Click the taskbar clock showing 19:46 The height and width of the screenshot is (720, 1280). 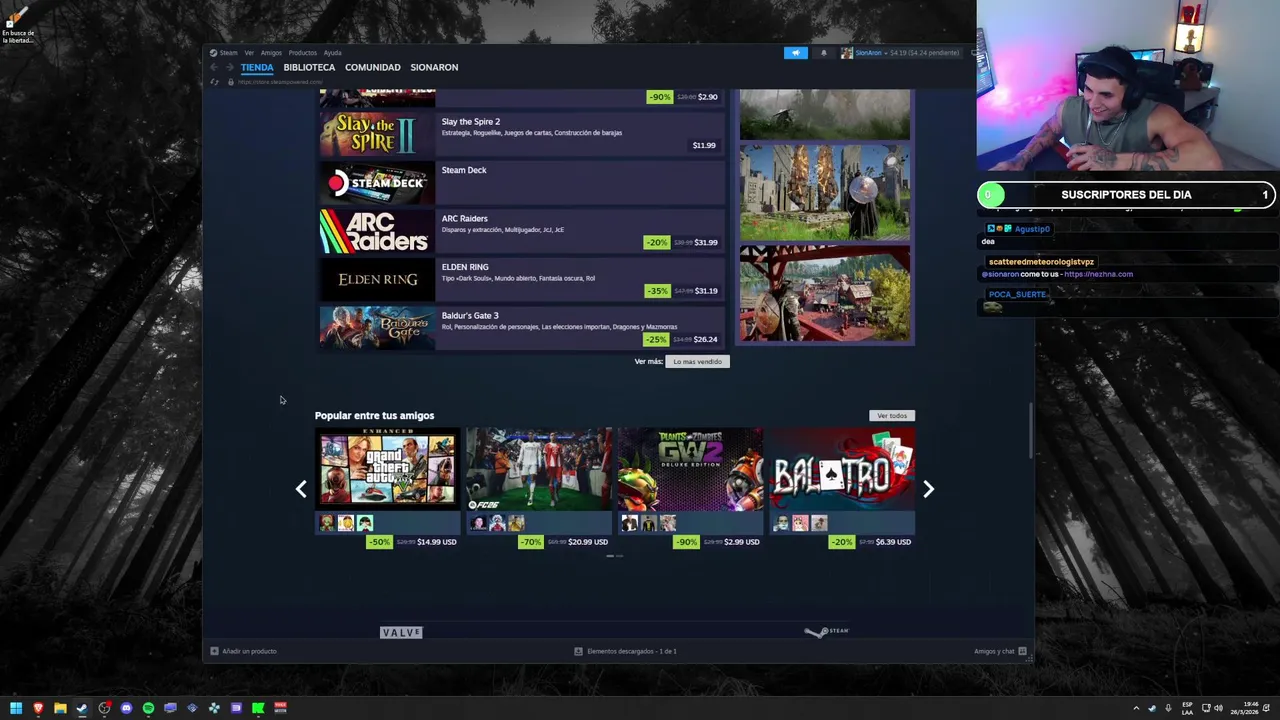pos(1246,708)
